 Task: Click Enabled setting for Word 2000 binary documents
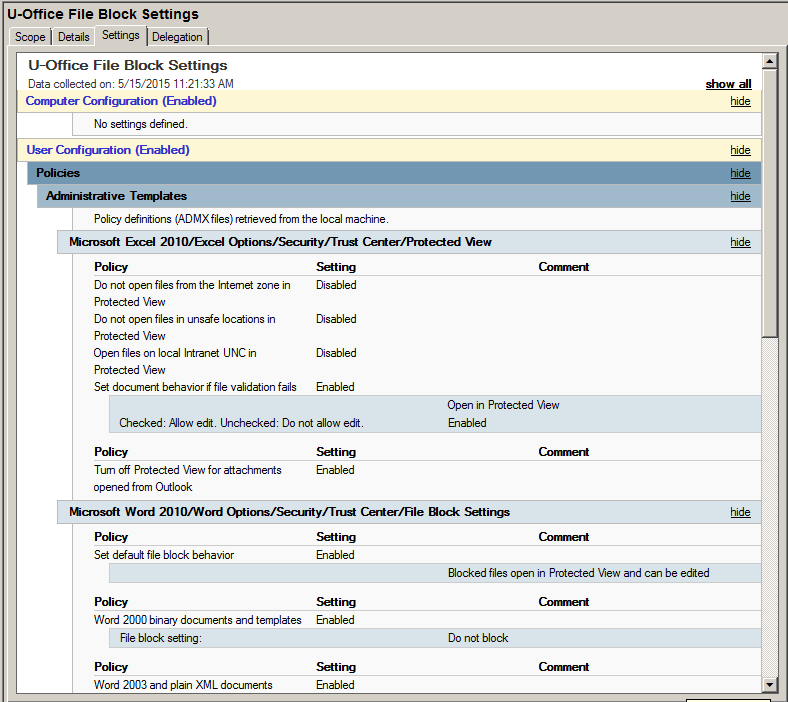pos(335,620)
